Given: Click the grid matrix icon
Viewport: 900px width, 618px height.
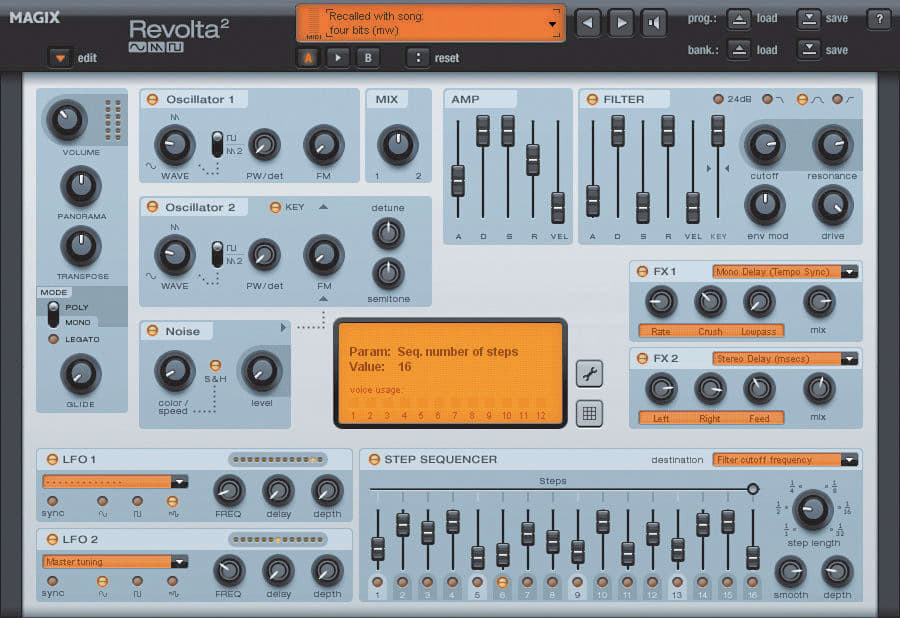Looking at the screenshot, I should pyautogui.click(x=589, y=413).
